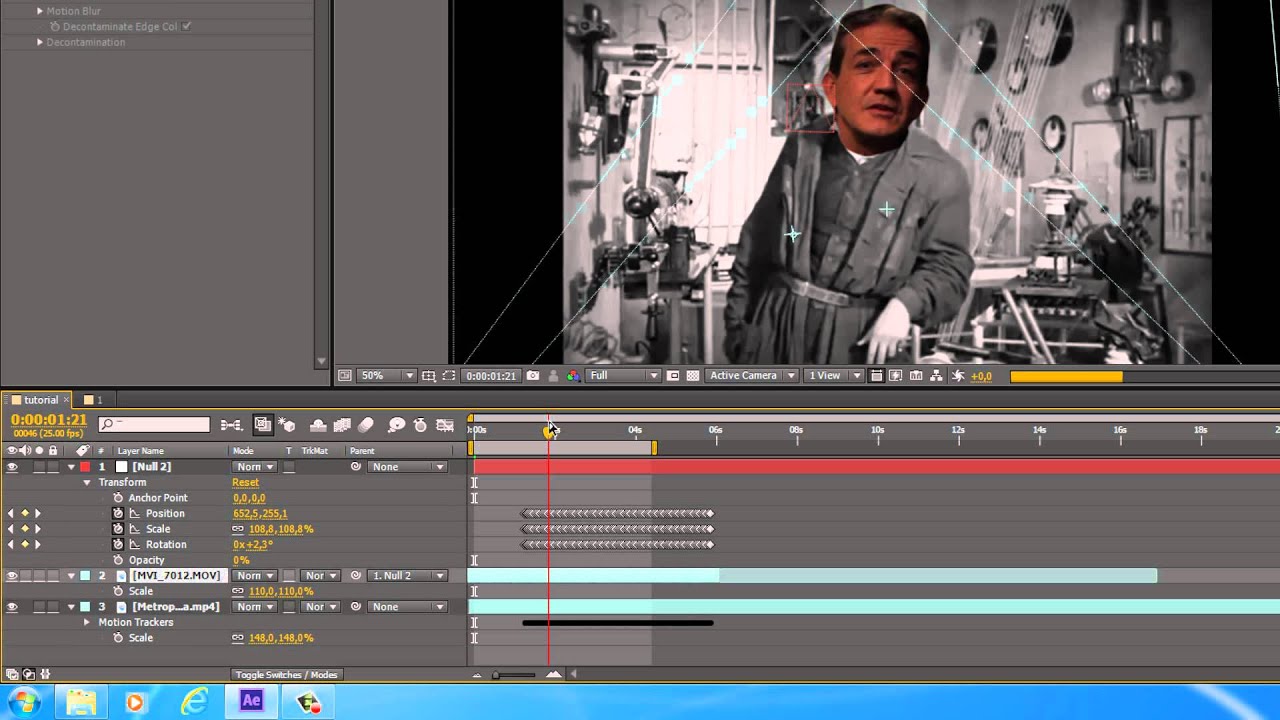The image size is (1280, 720).
Task: Click the Rotation stopwatch icon
Action: [x=118, y=544]
